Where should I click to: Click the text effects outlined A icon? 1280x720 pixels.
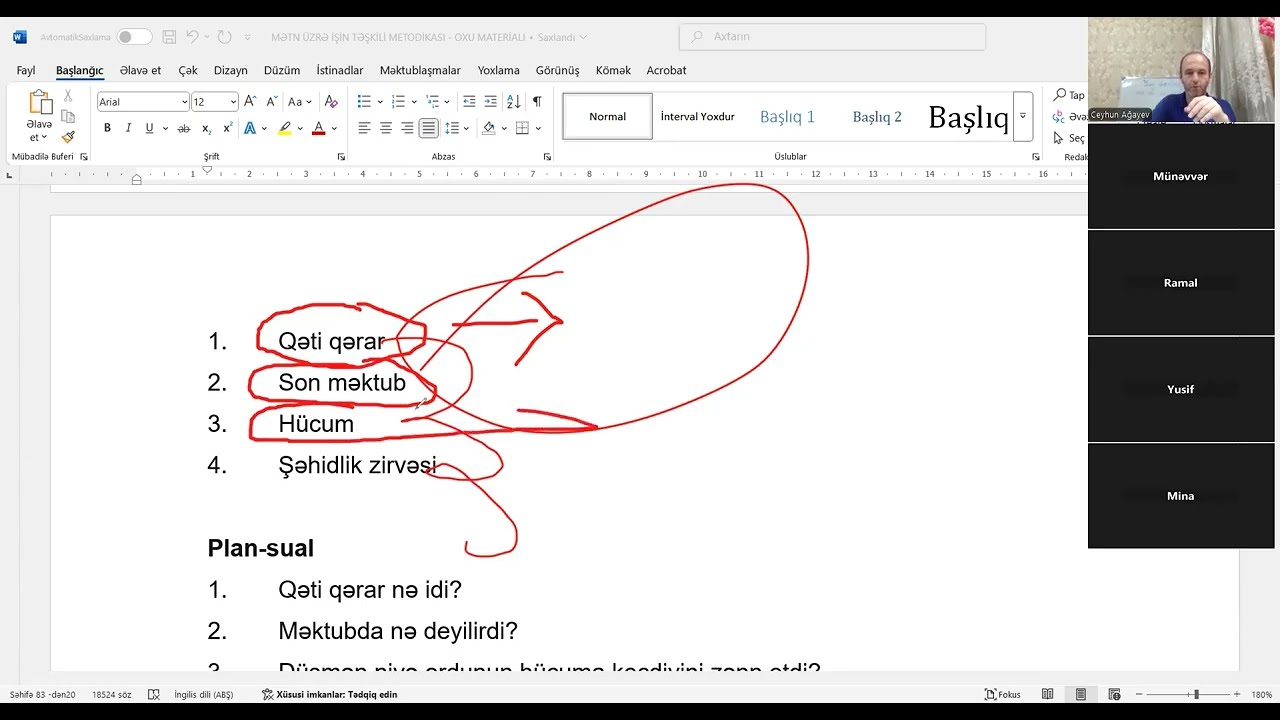[250, 128]
